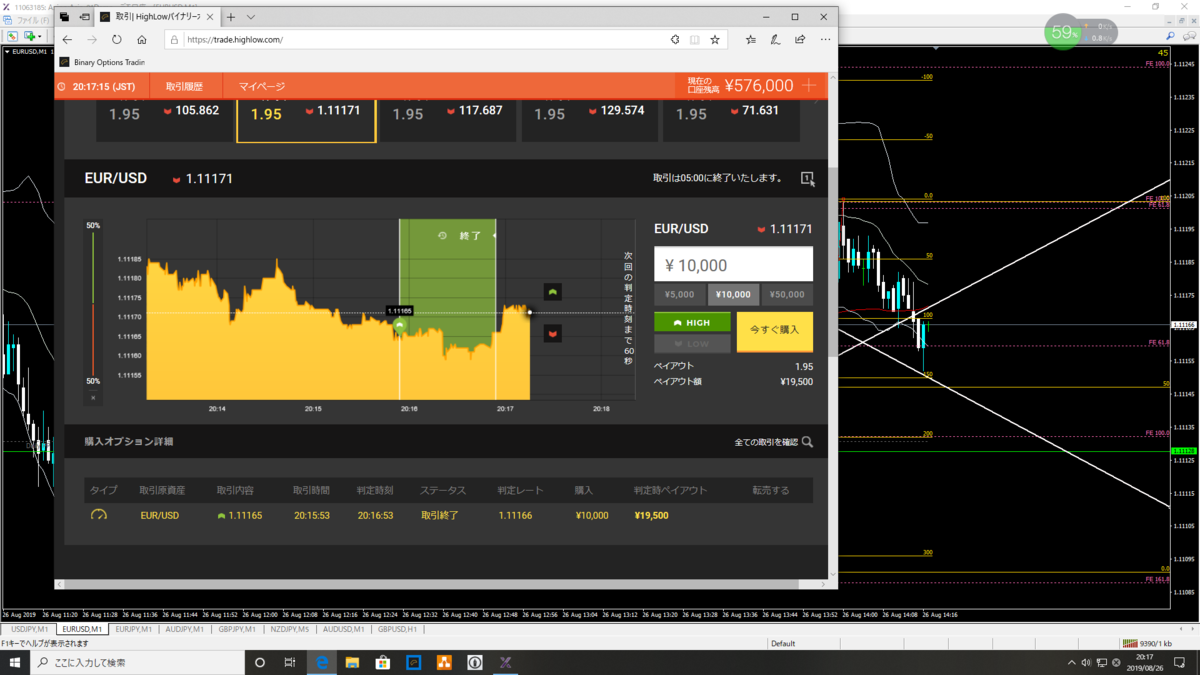
Task: Open Microsoft Store from the taskbar
Action: point(382,662)
